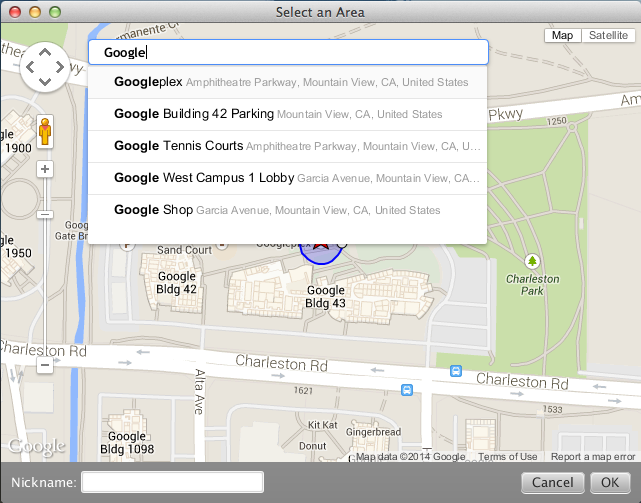
Task: Pick the Google Tennis Courts suggestion
Action: [x=287, y=146]
